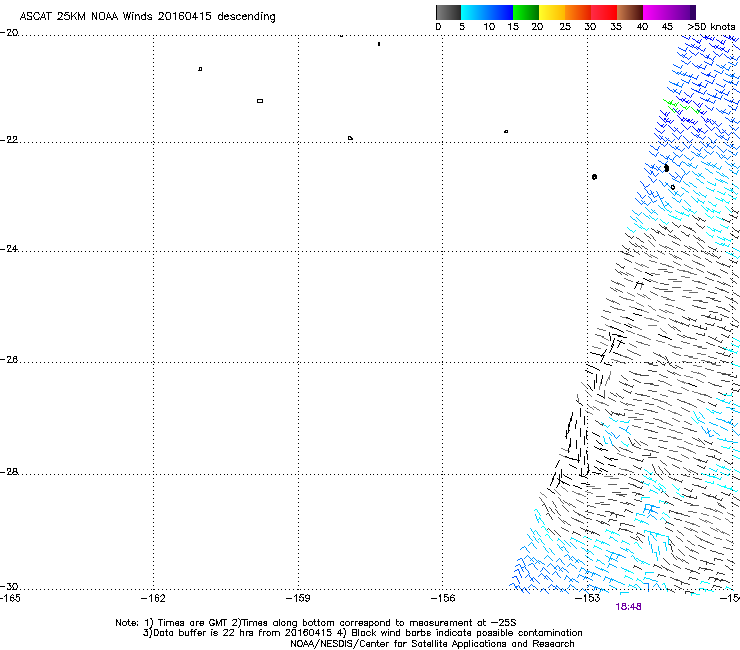Click the cyan-to-blue 5-15 knots legend segment

(487, 12)
